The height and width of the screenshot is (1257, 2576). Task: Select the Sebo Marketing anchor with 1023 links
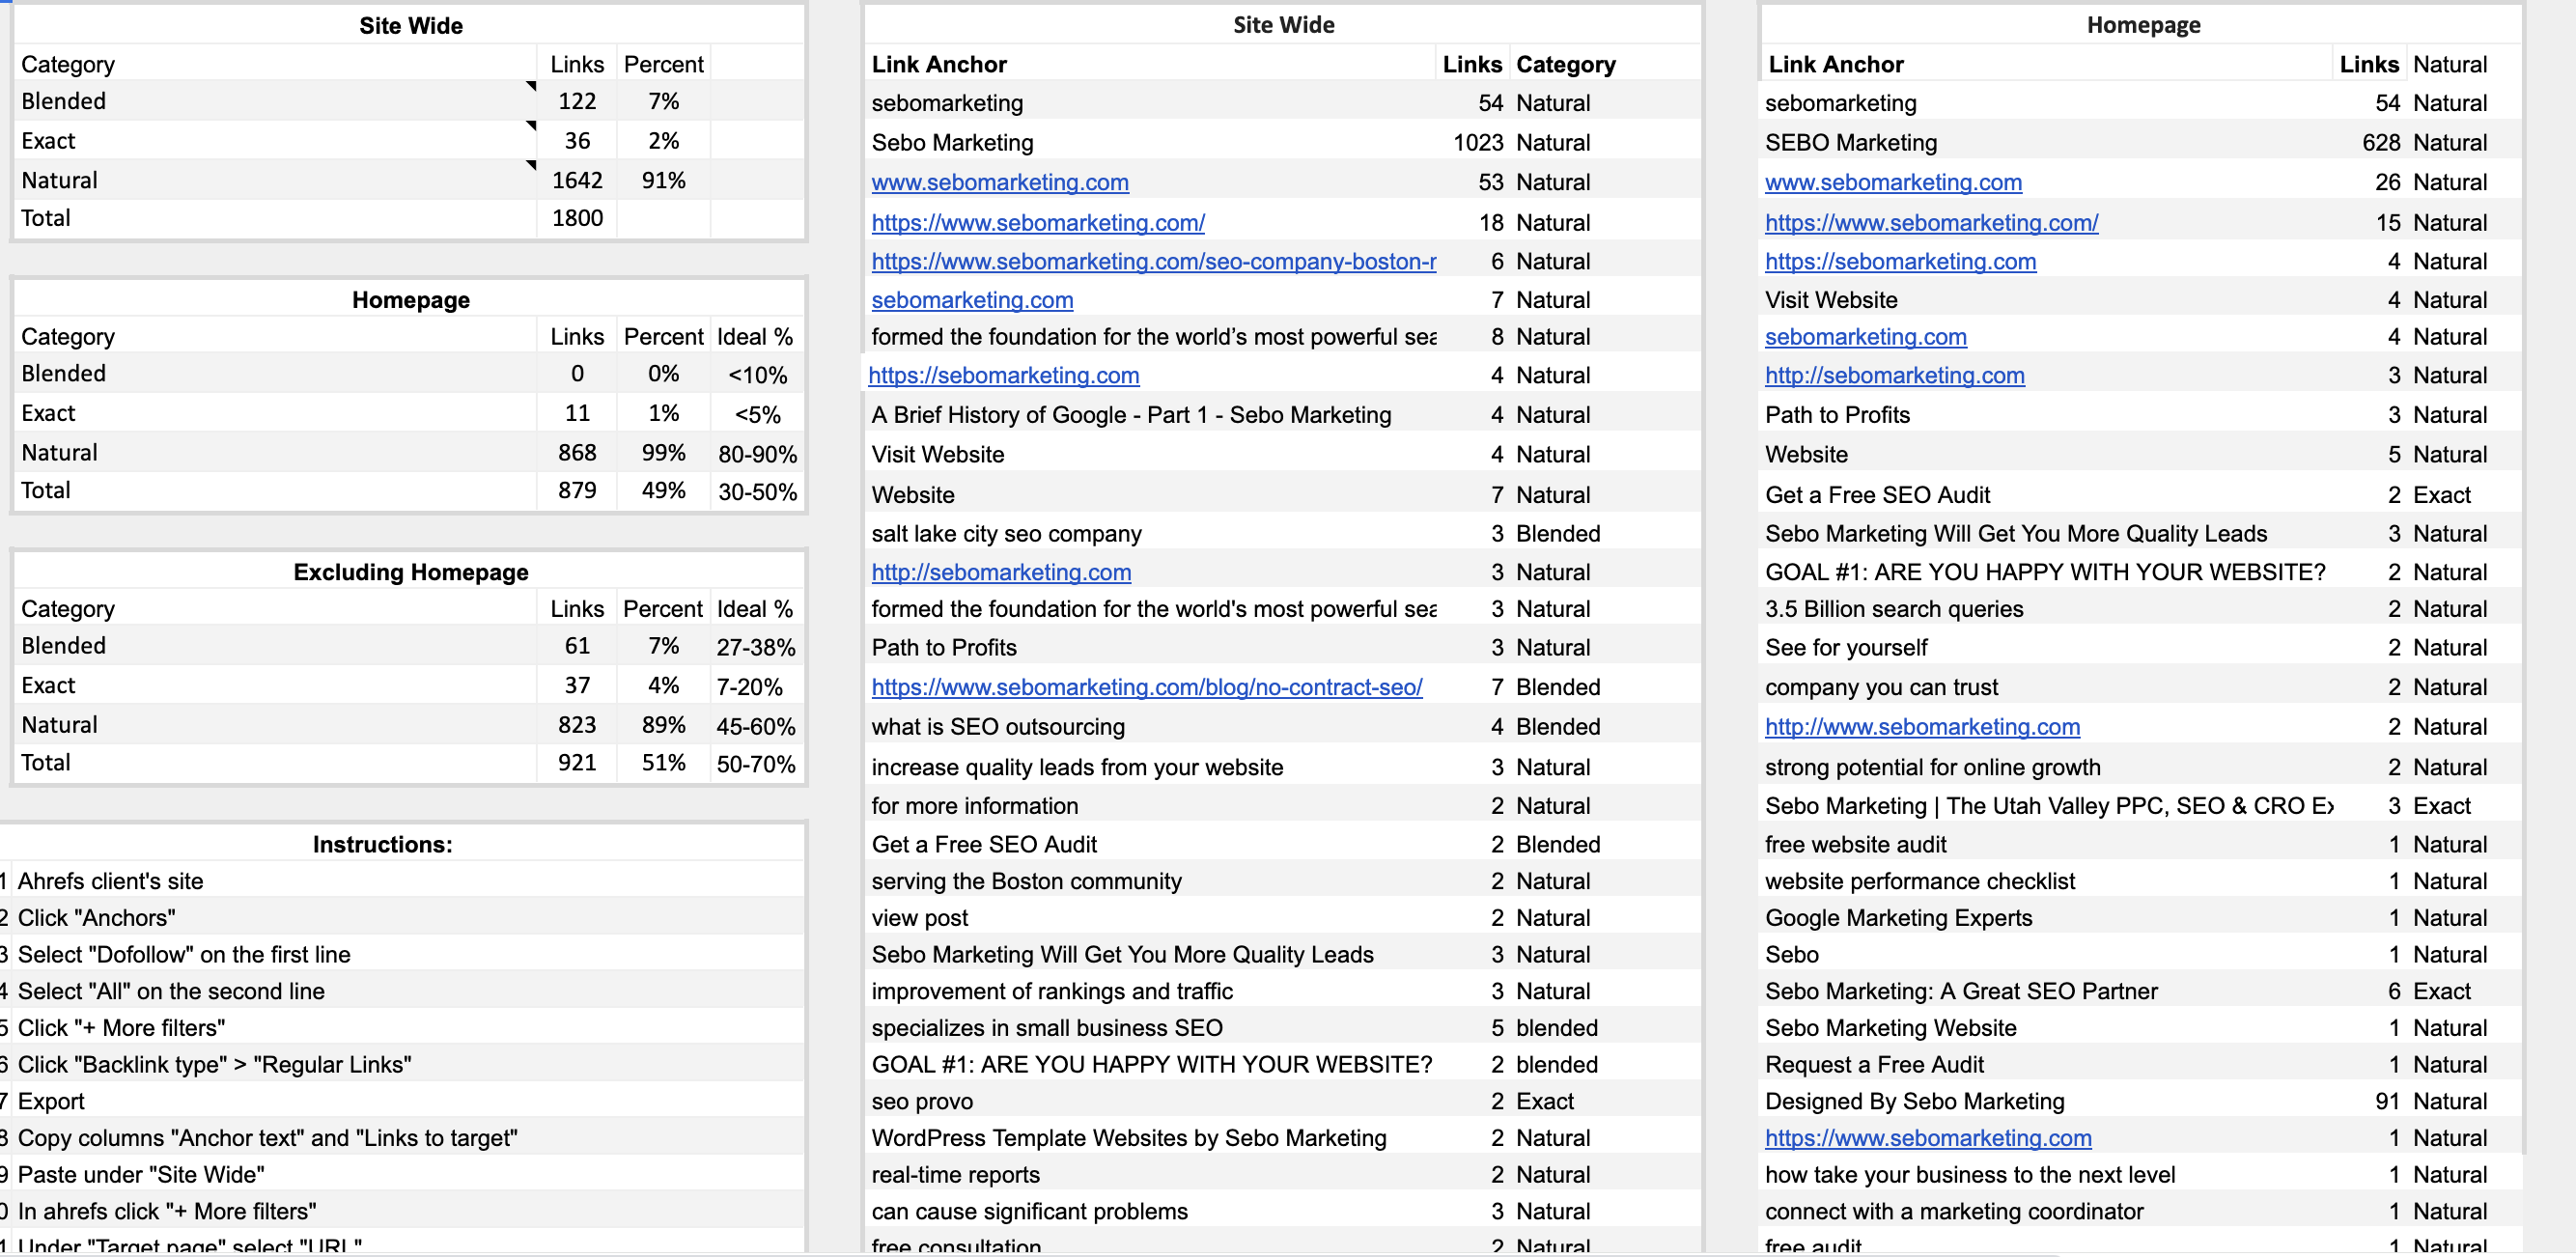tap(1151, 142)
